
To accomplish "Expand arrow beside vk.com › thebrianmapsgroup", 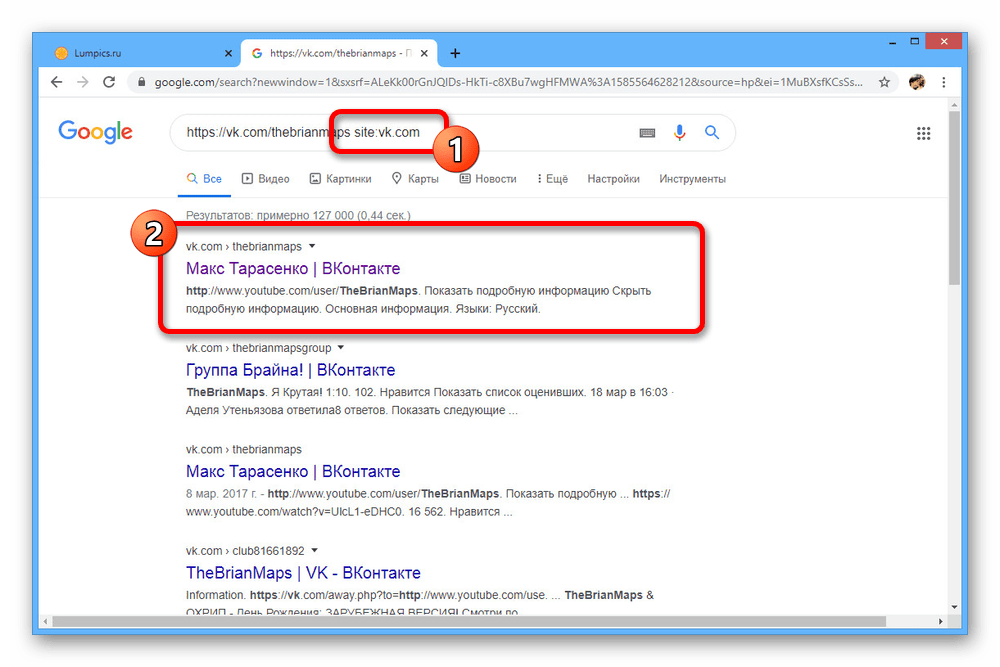I will pyautogui.click(x=341, y=348).
